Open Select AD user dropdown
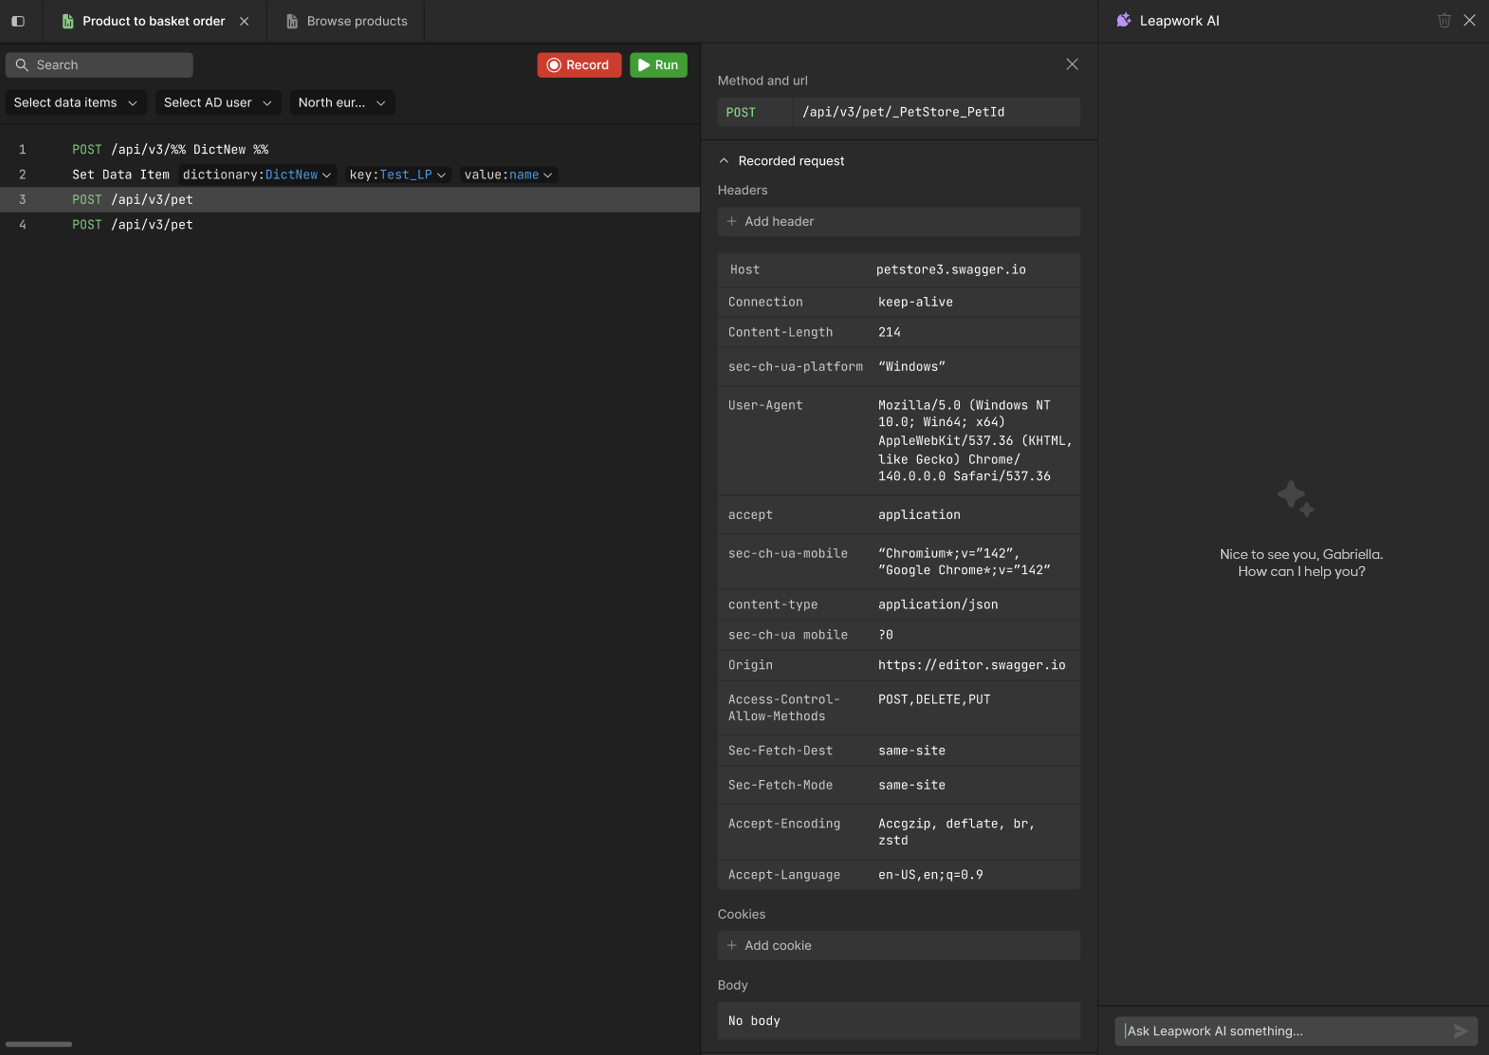The width and height of the screenshot is (1489, 1055). tap(217, 103)
